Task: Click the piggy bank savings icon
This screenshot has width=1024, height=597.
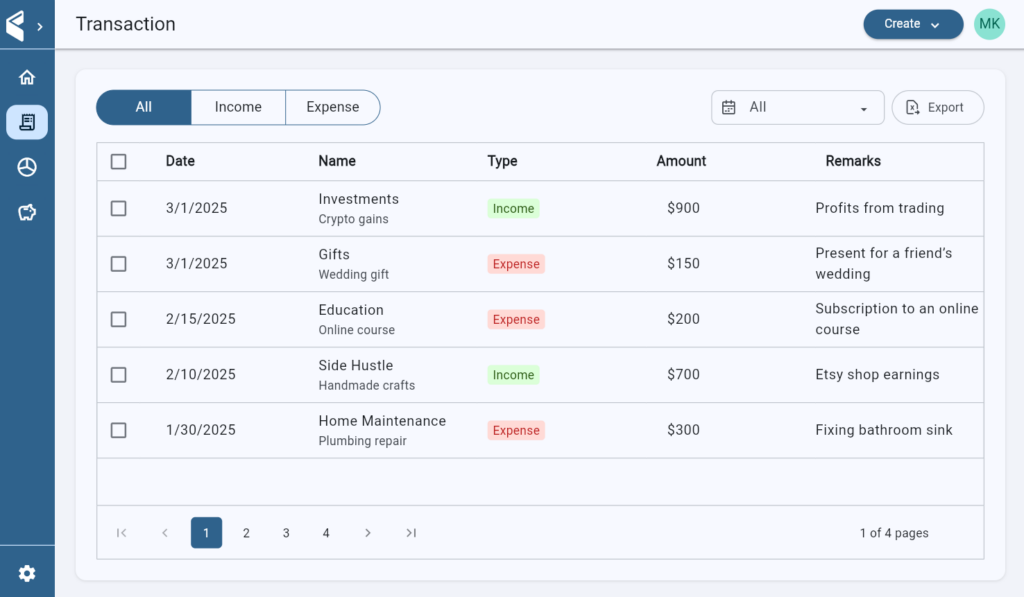Action: coord(27,212)
